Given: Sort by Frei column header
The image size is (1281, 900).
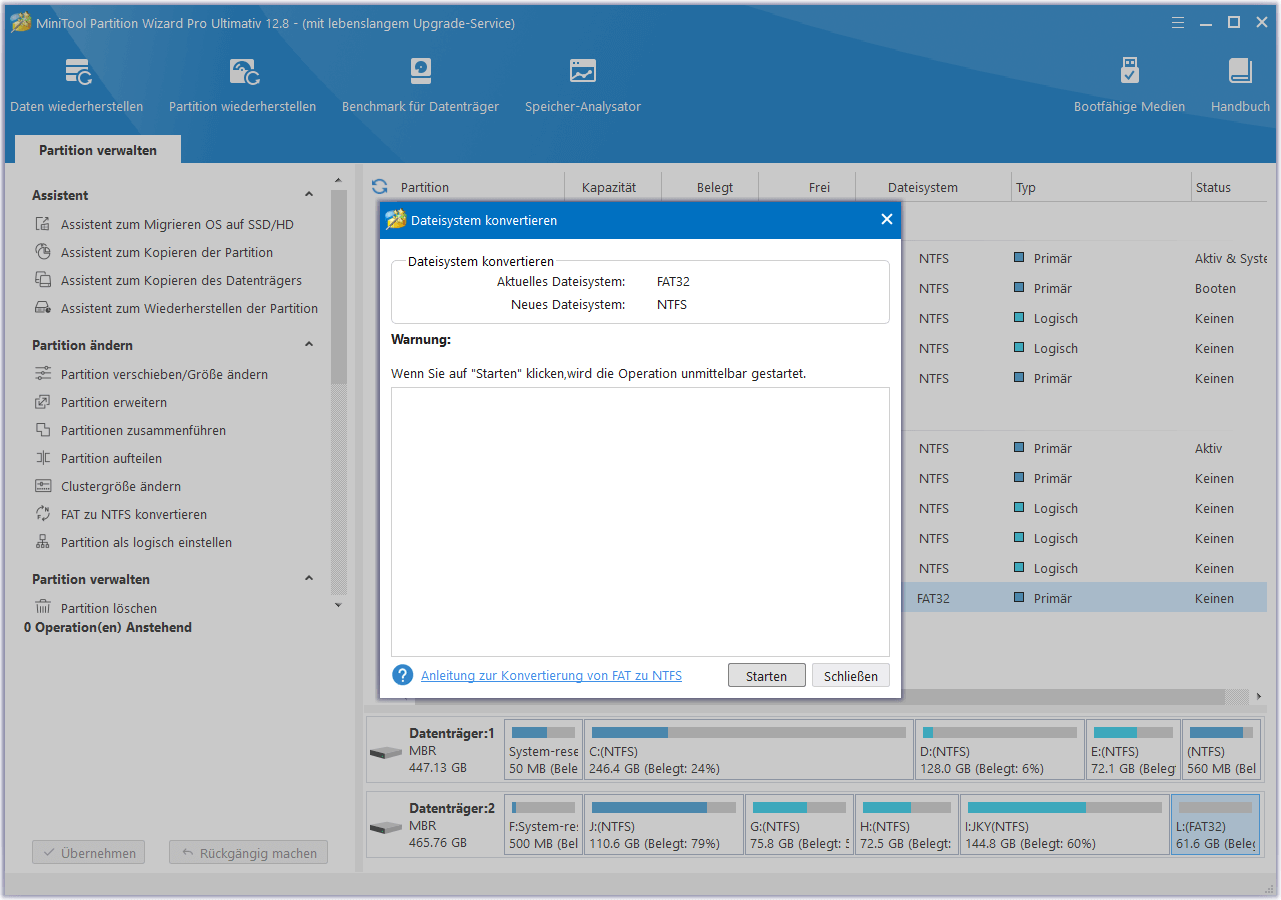Looking at the screenshot, I should tap(807, 187).
